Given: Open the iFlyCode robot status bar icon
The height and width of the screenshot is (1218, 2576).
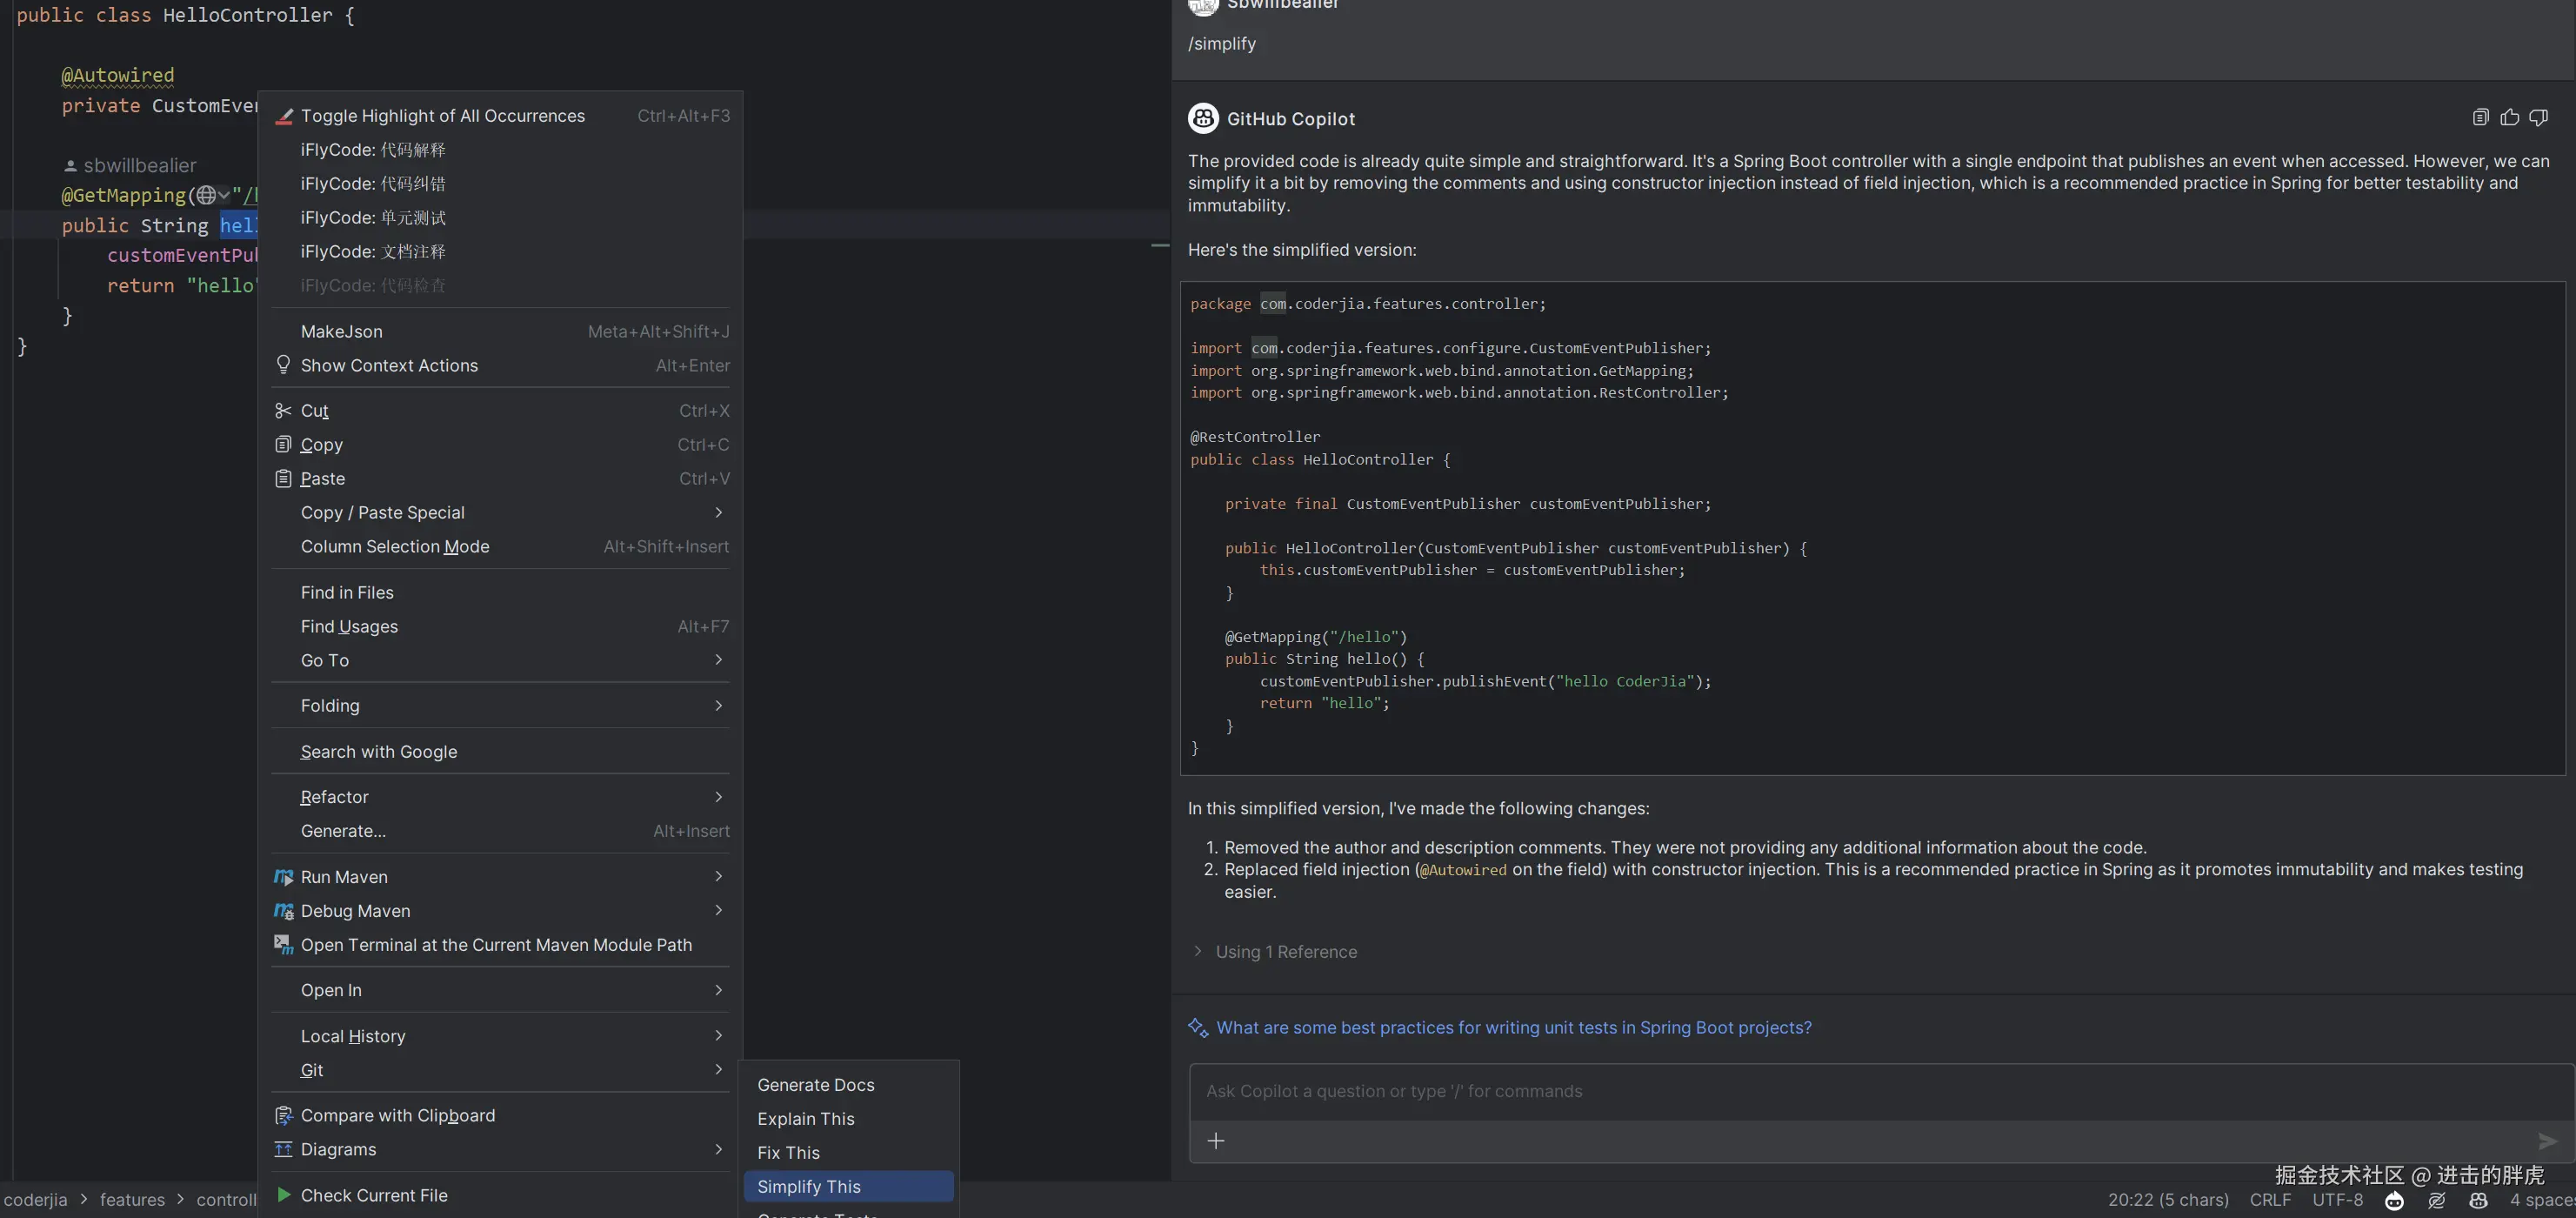Looking at the screenshot, I should click(x=2394, y=1200).
